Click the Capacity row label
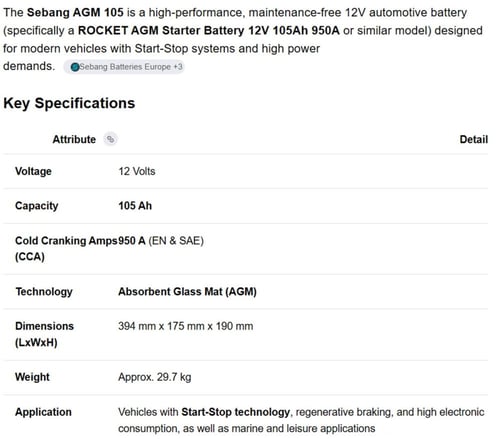 pos(37,206)
